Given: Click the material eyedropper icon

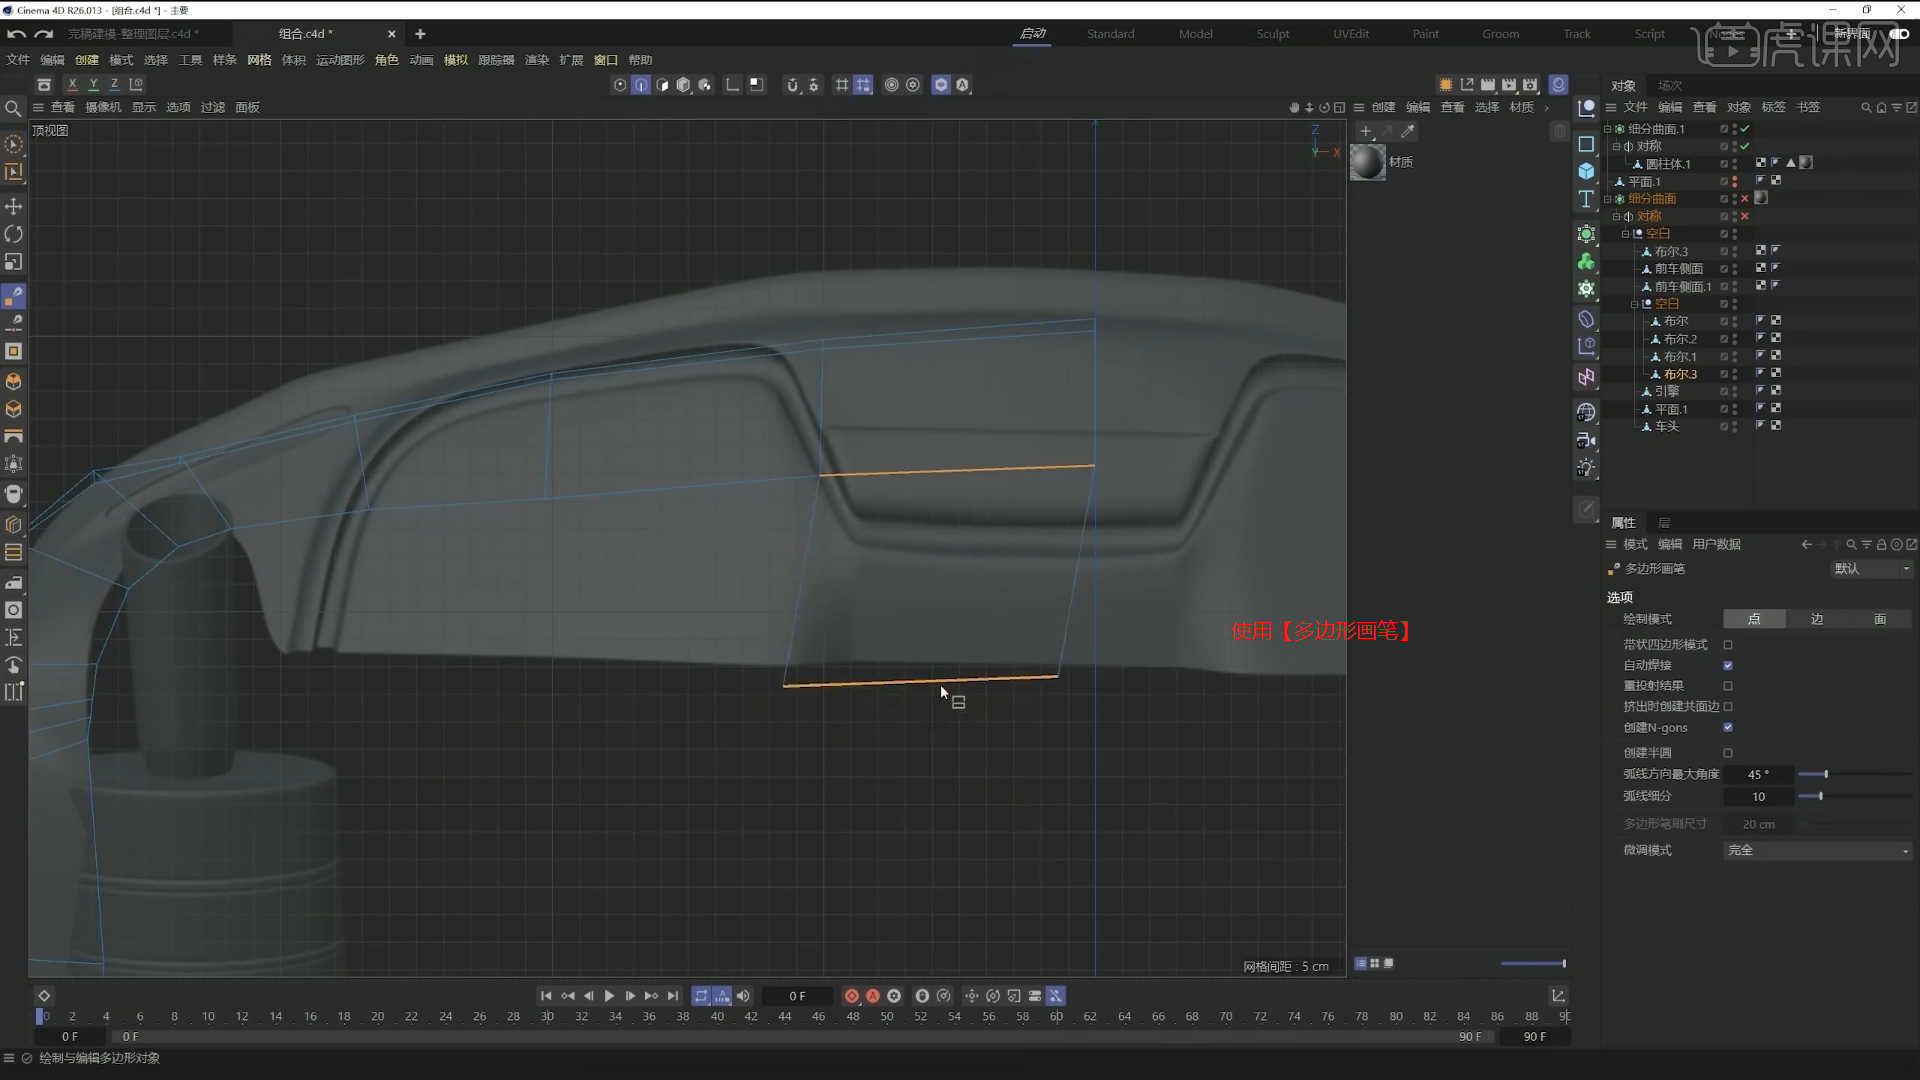Looking at the screenshot, I should [x=1408, y=131].
